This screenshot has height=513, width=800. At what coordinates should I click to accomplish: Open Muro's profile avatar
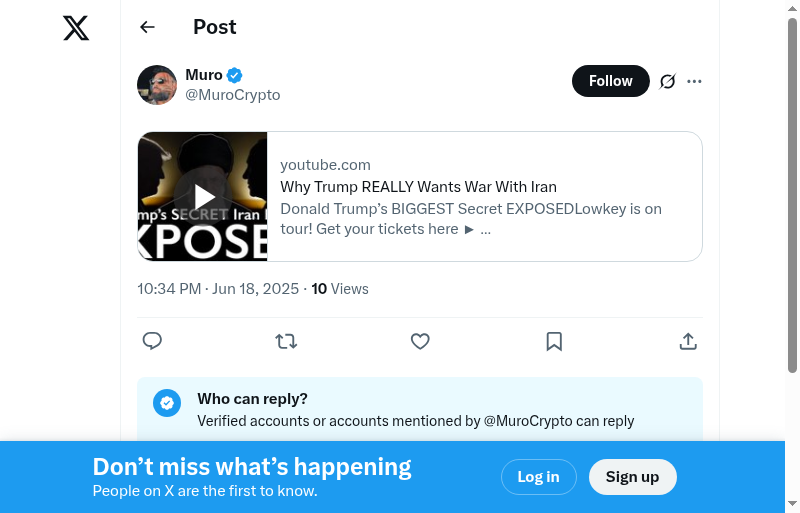pyautogui.click(x=157, y=85)
